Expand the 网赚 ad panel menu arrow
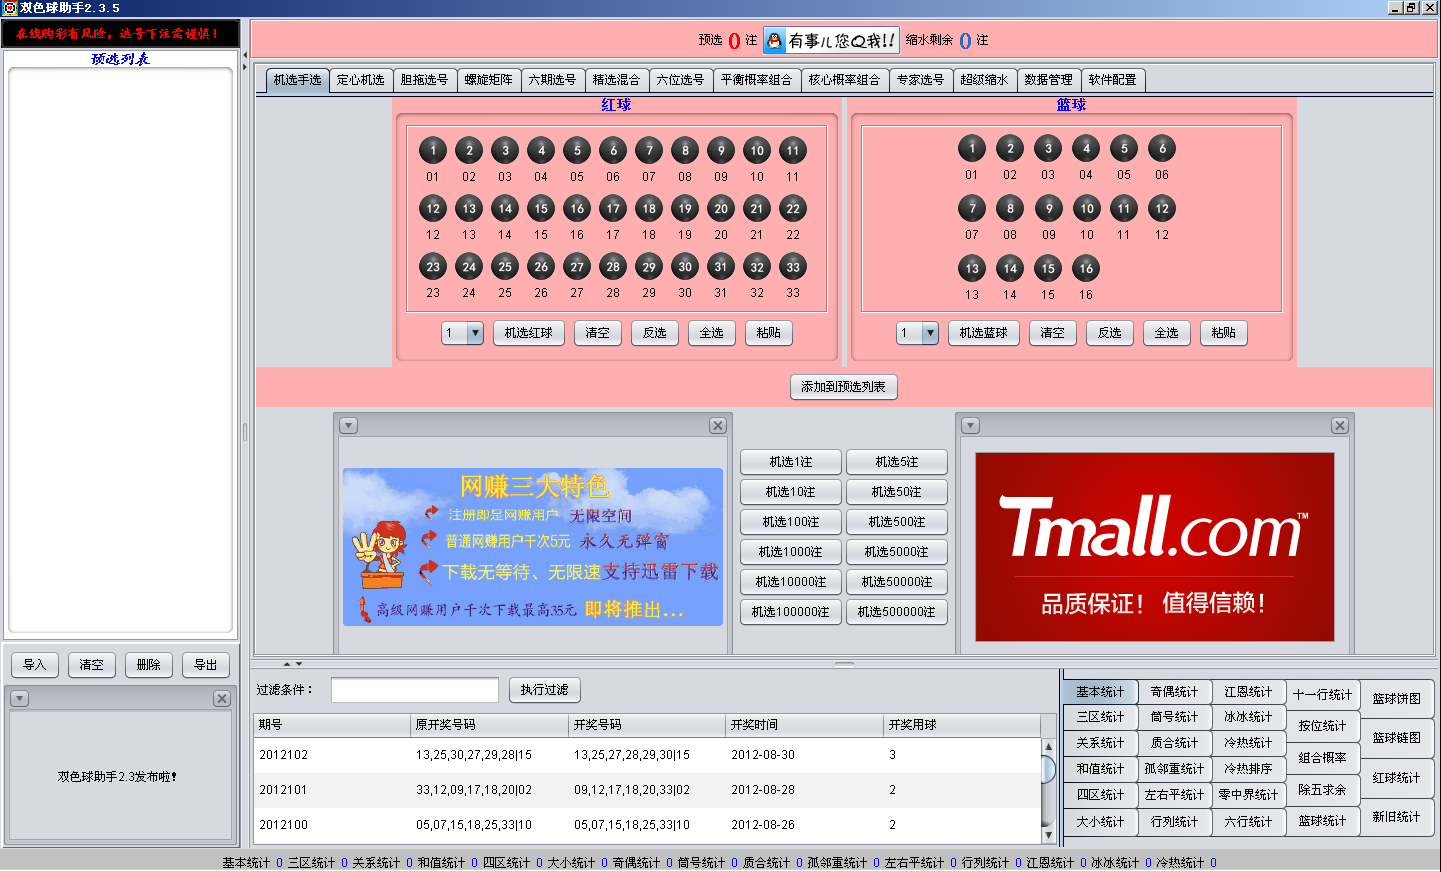The image size is (1441, 872). (348, 426)
